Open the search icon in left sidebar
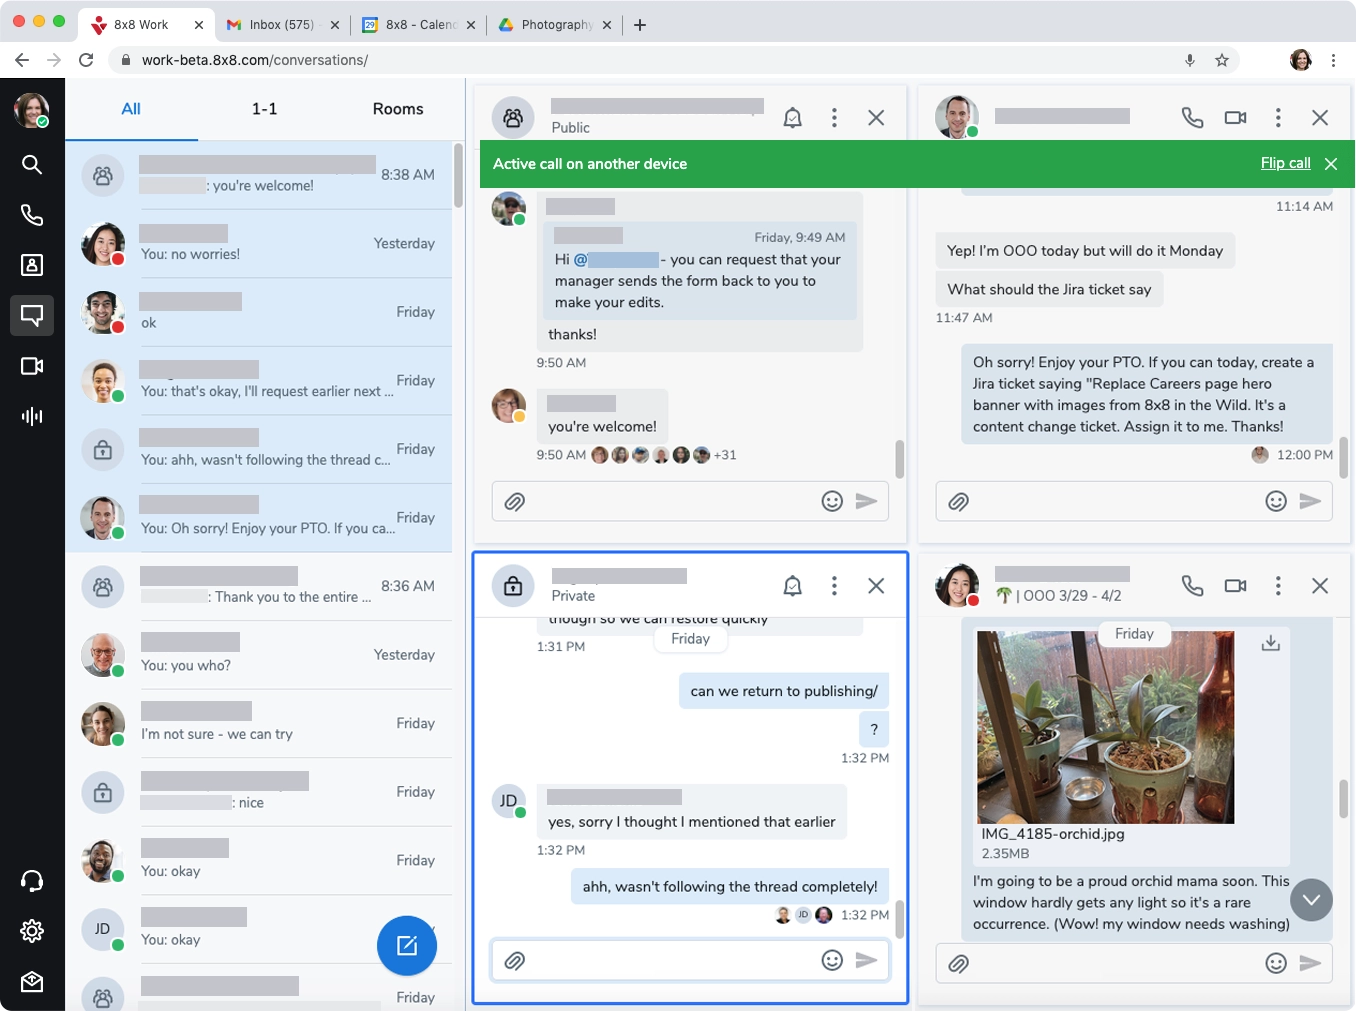1356x1011 pixels. [32, 164]
